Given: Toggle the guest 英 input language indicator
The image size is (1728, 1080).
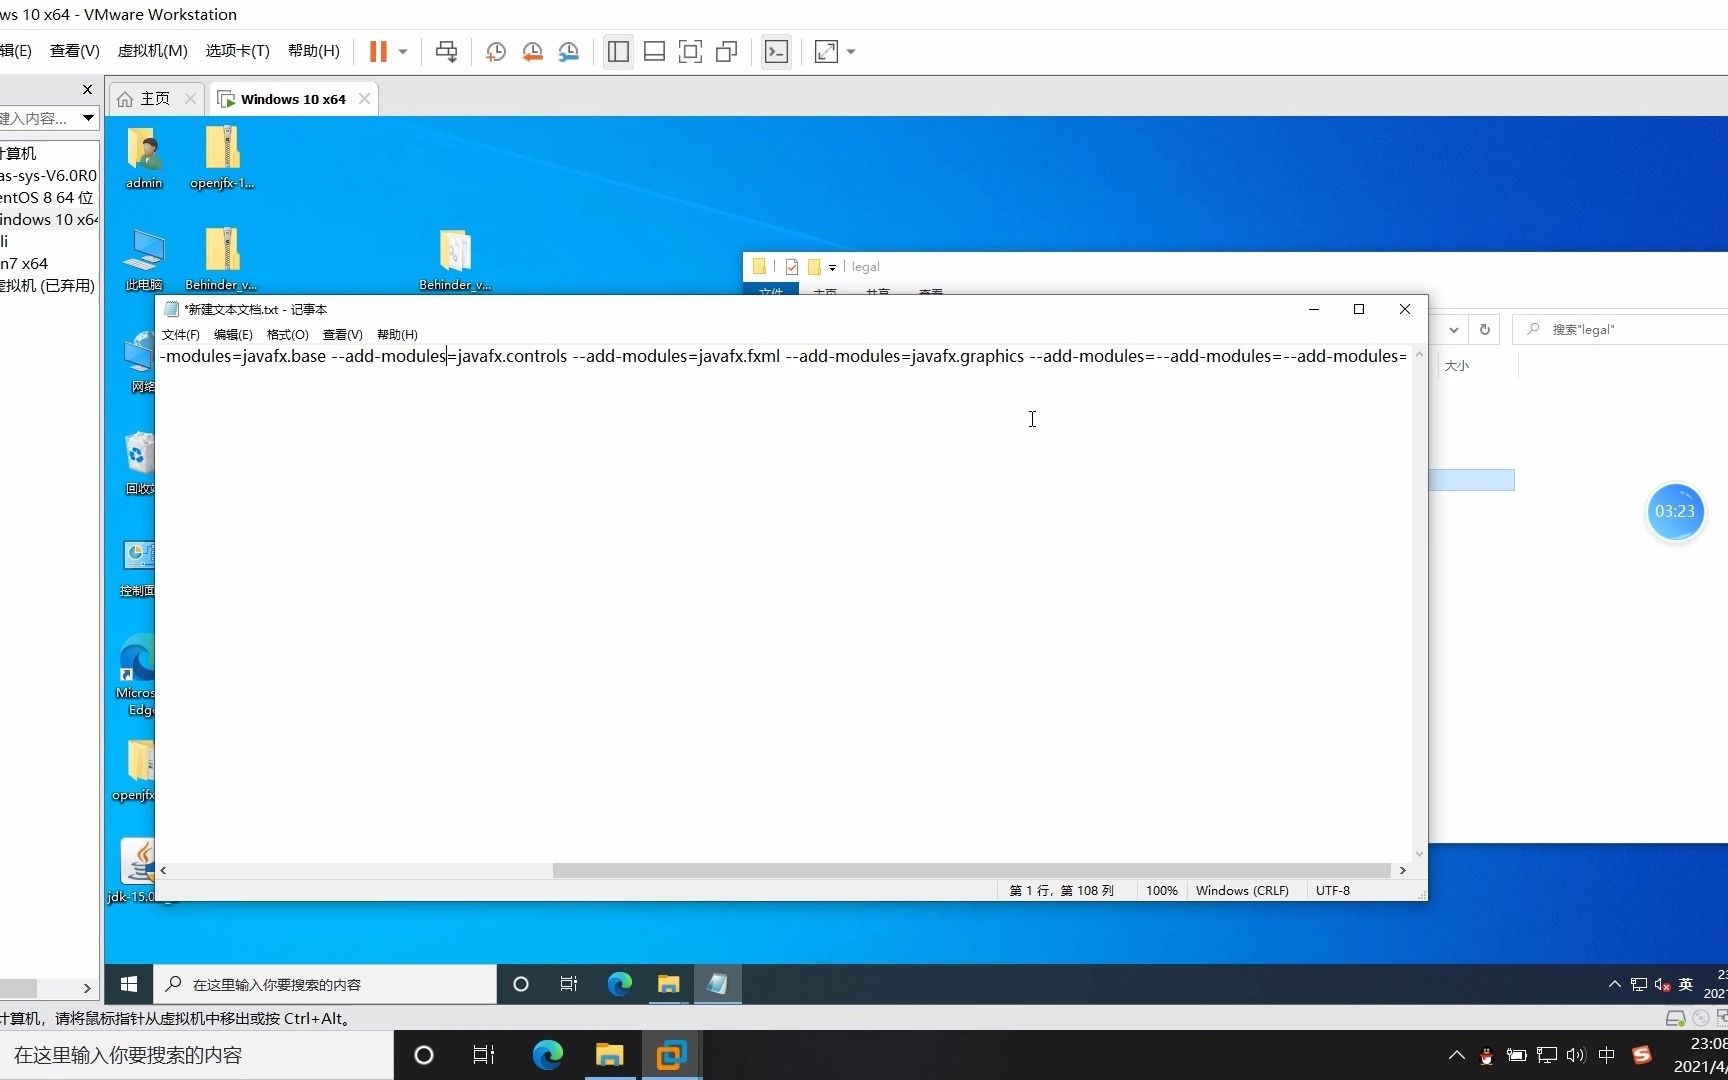Looking at the screenshot, I should (1686, 984).
